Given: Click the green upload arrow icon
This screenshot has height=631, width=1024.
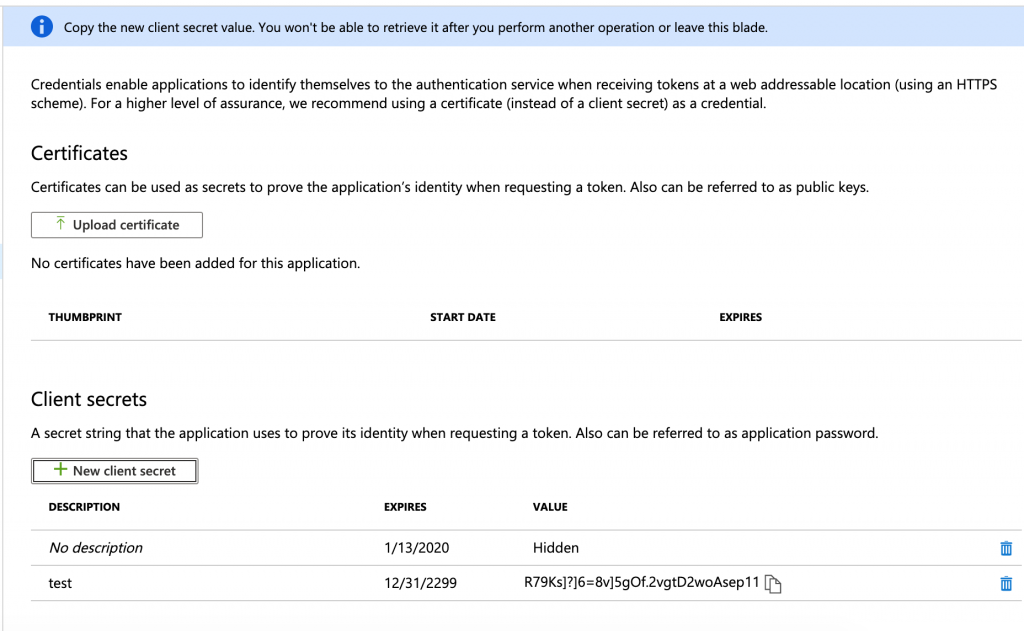Looking at the screenshot, I should (x=60, y=225).
